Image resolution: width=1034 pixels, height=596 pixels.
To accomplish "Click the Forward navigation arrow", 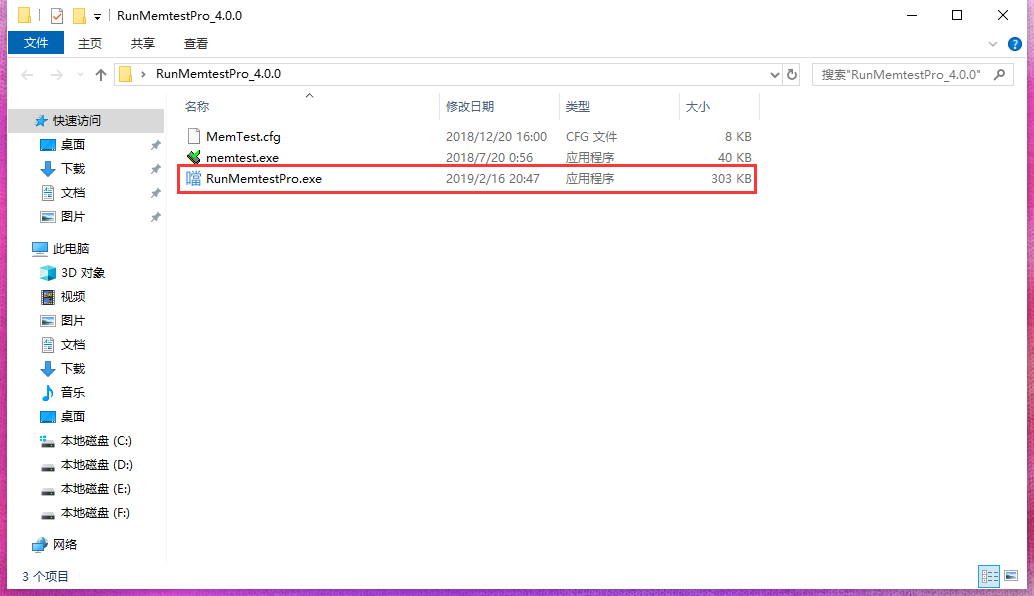I will [57, 74].
